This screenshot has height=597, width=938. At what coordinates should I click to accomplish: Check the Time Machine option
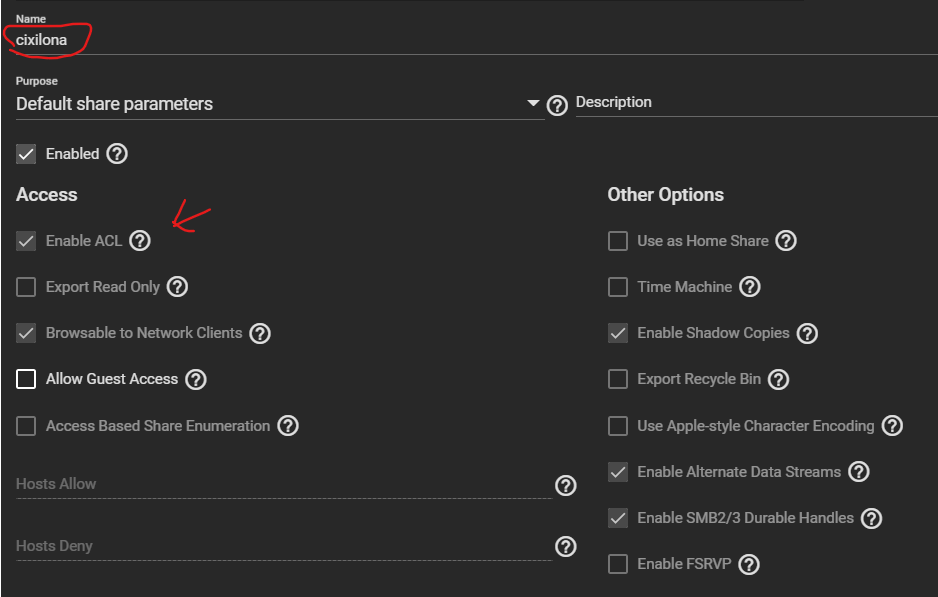click(x=618, y=287)
